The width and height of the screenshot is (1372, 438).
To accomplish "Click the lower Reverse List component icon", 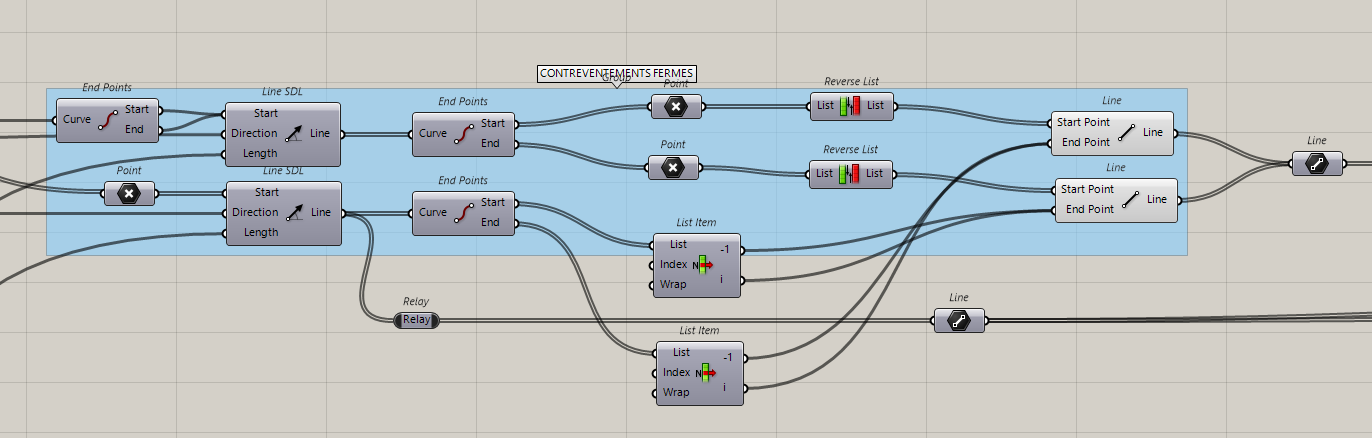I will tap(849, 173).
